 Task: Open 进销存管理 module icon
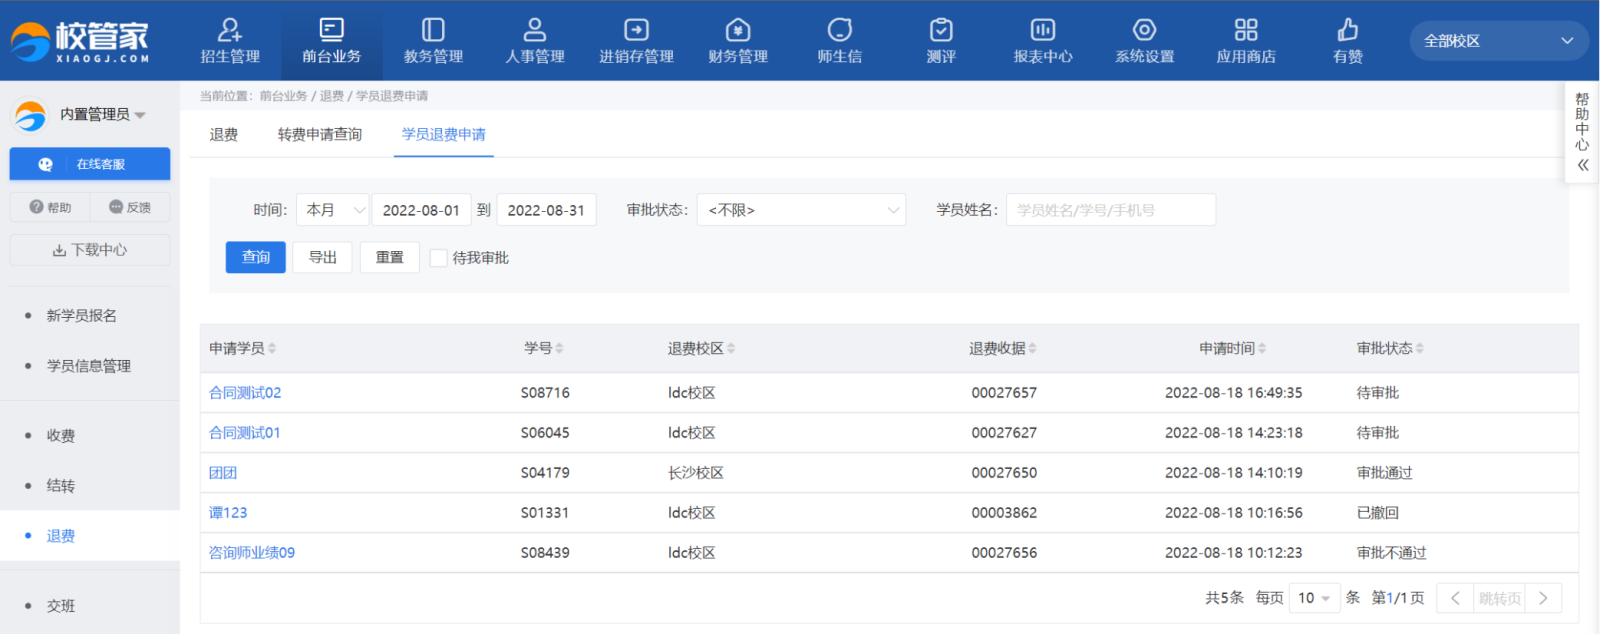(636, 30)
